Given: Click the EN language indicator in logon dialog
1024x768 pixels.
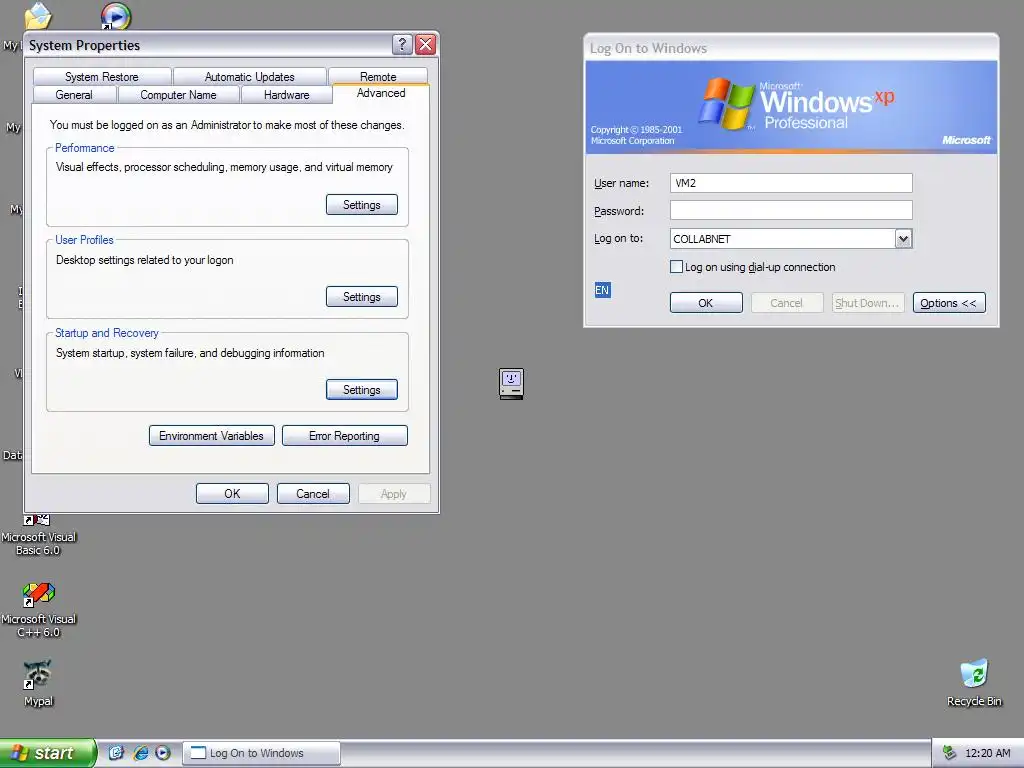Looking at the screenshot, I should pos(602,290).
